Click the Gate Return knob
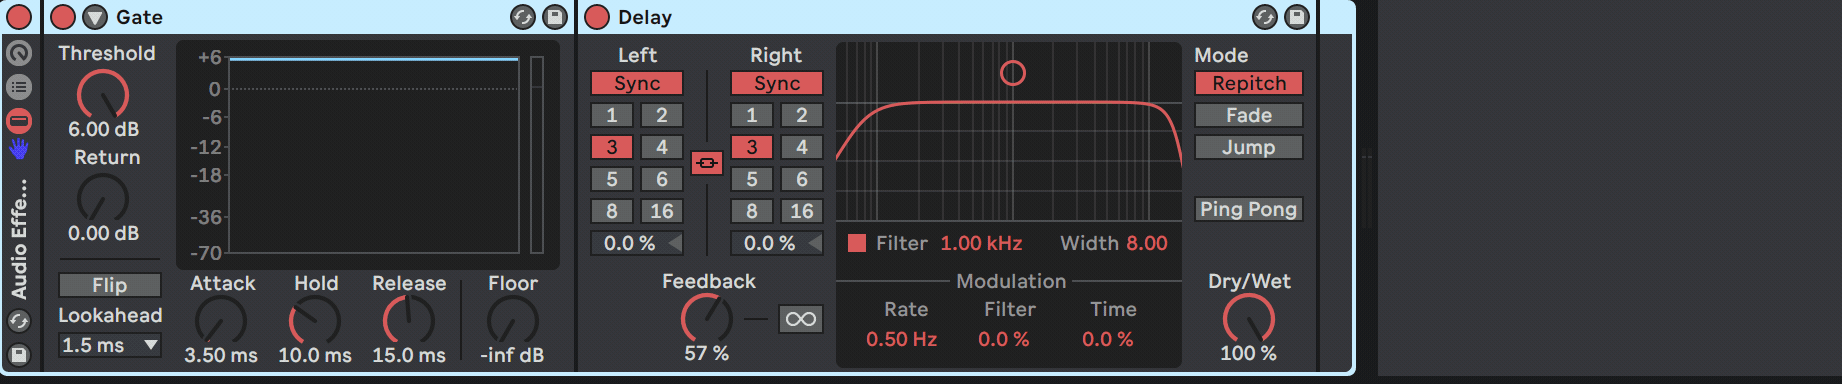The height and width of the screenshot is (384, 1842). point(103,199)
